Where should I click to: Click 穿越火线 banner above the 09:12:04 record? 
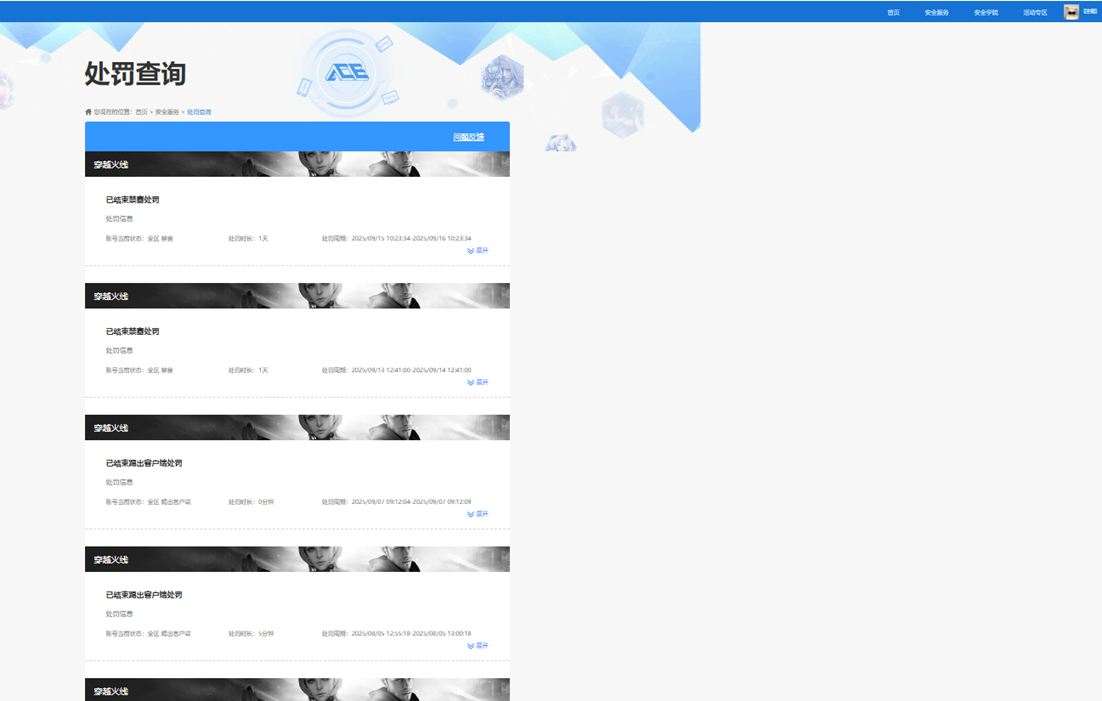(x=297, y=427)
